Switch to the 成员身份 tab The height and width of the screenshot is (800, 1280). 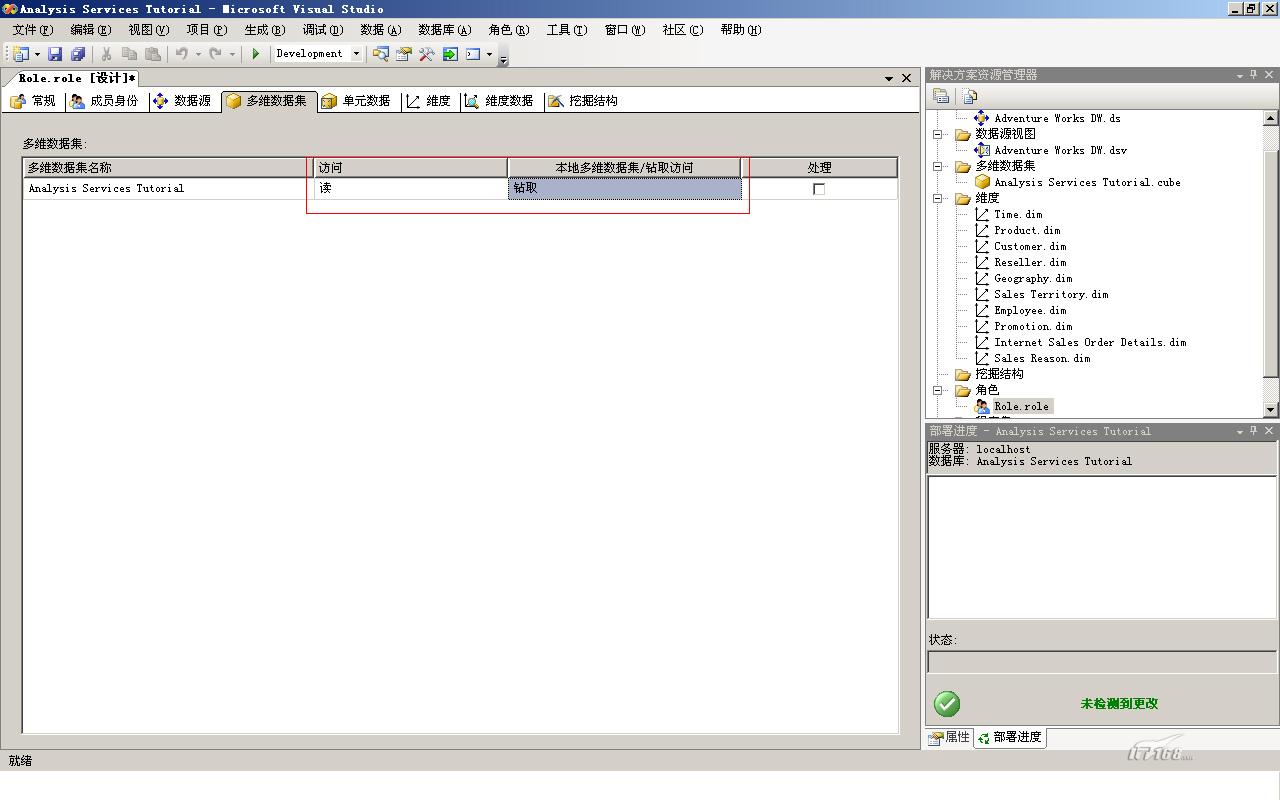click(x=104, y=101)
